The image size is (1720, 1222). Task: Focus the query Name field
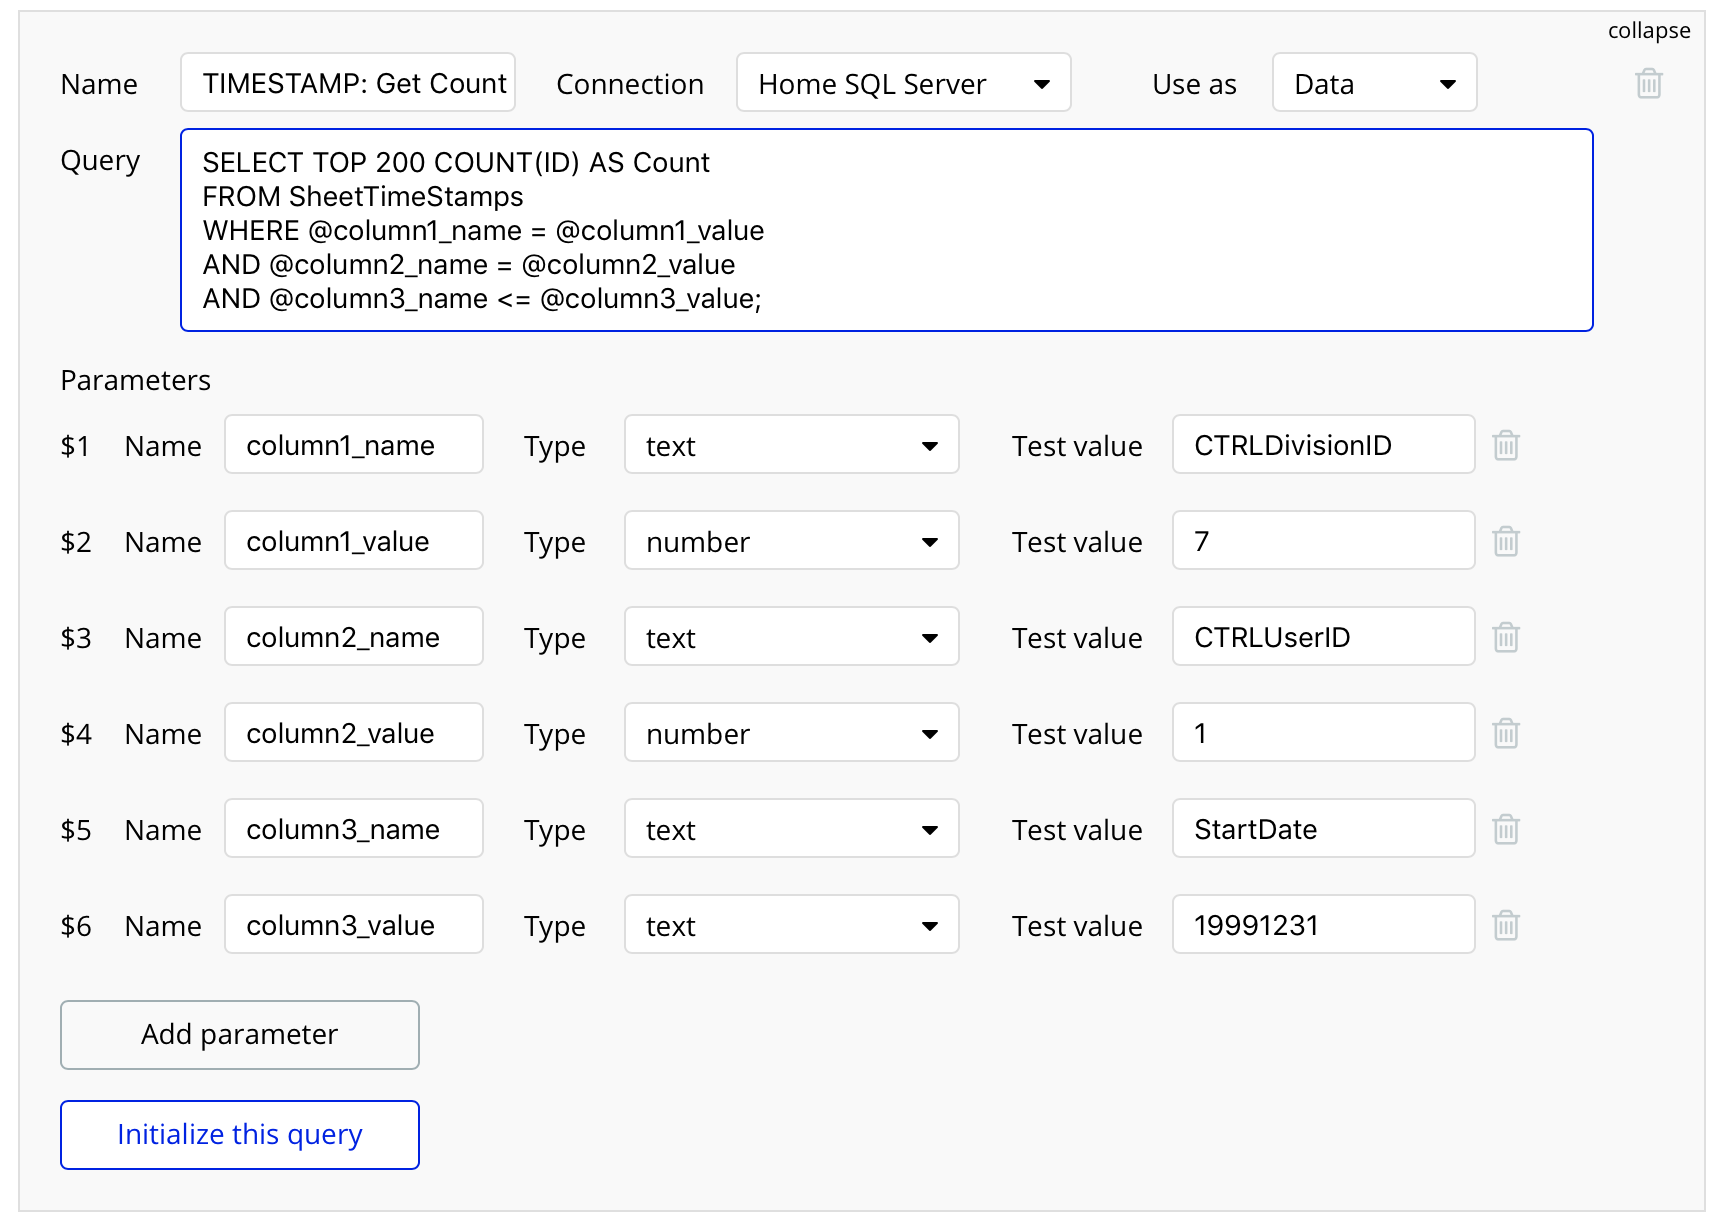(x=347, y=83)
